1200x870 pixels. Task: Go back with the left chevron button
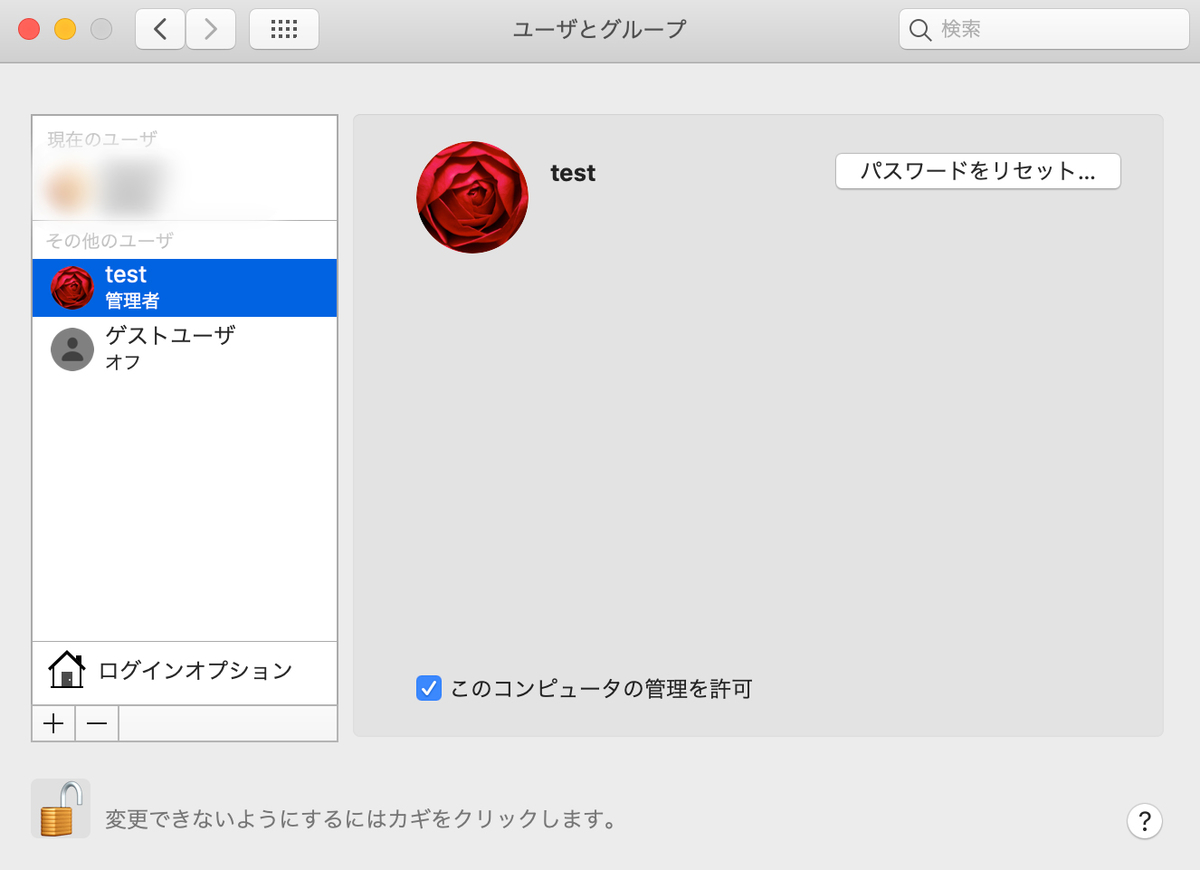pos(160,29)
